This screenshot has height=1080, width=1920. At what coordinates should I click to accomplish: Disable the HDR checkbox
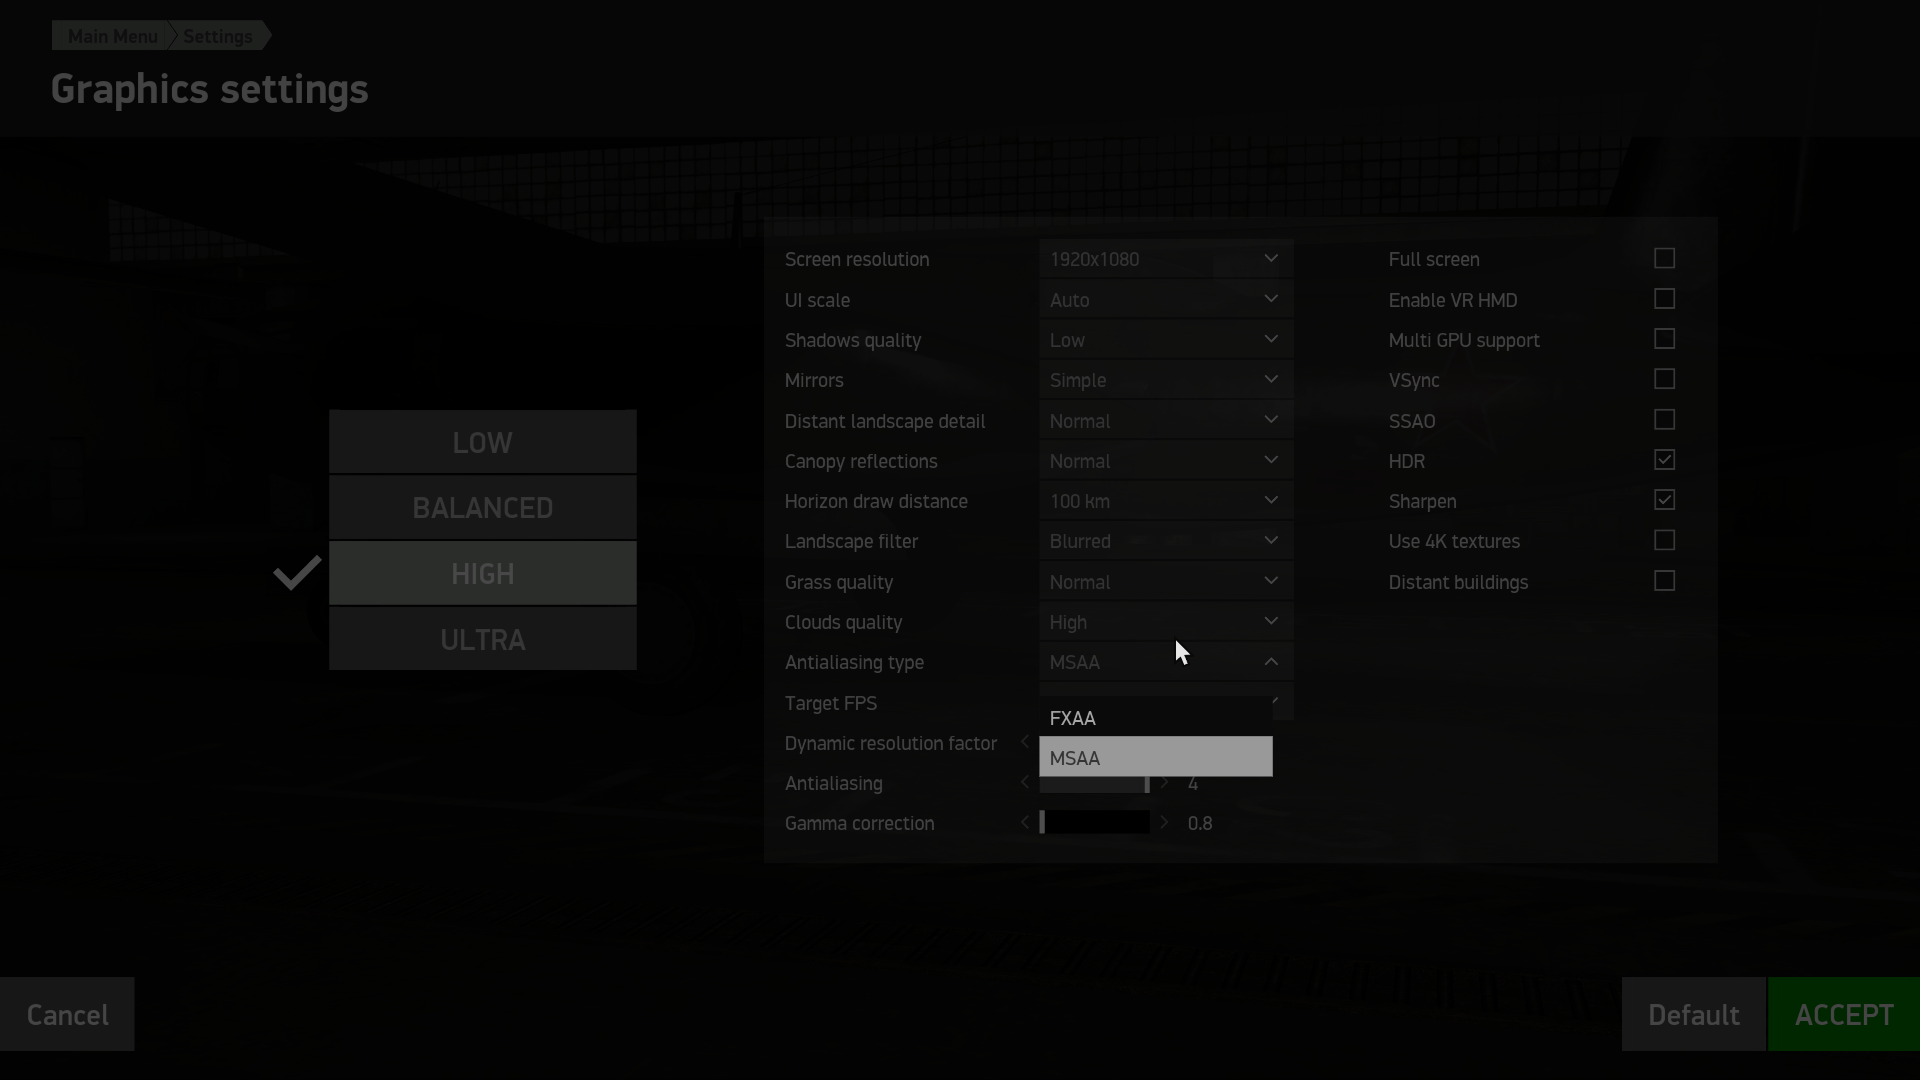[1664, 460]
